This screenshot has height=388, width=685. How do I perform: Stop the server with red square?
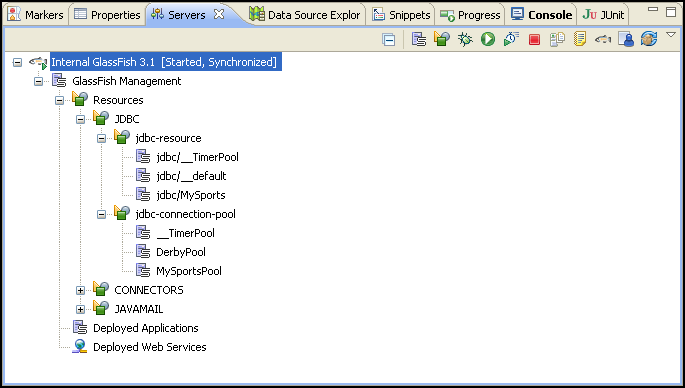pyautogui.click(x=534, y=40)
